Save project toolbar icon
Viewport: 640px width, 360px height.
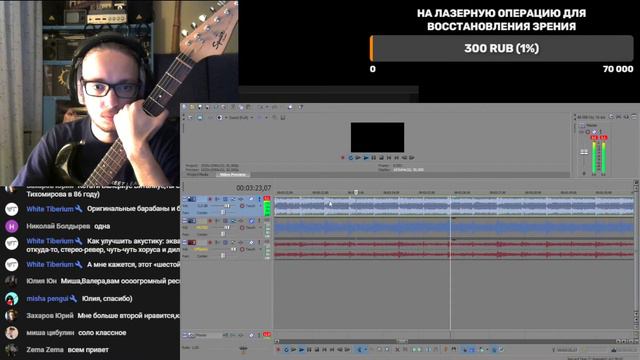coord(200,107)
